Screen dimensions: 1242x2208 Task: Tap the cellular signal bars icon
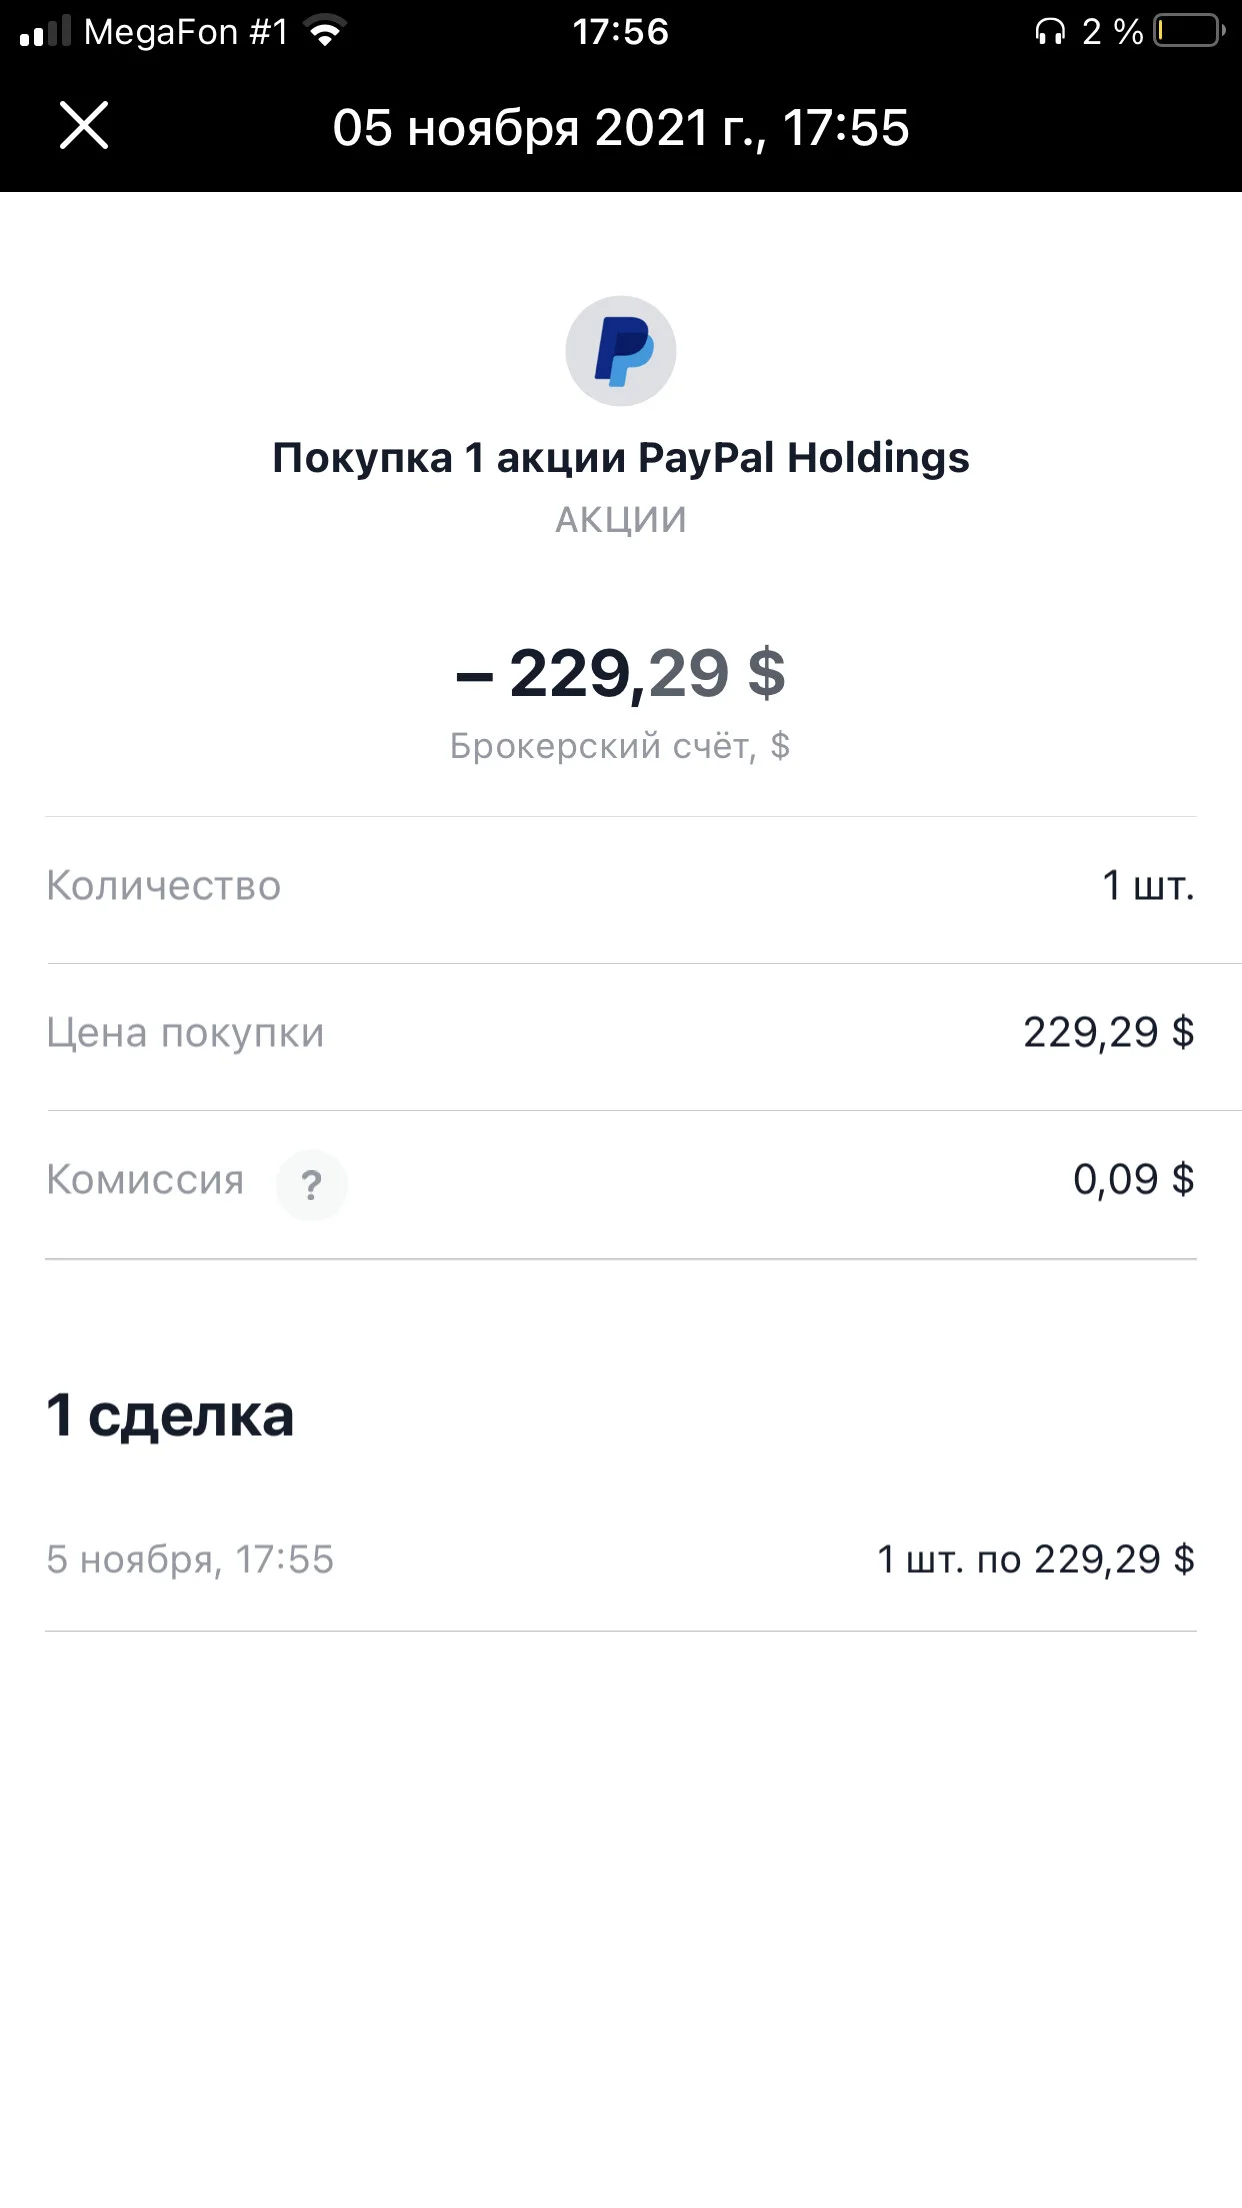pyautogui.click(x=45, y=31)
